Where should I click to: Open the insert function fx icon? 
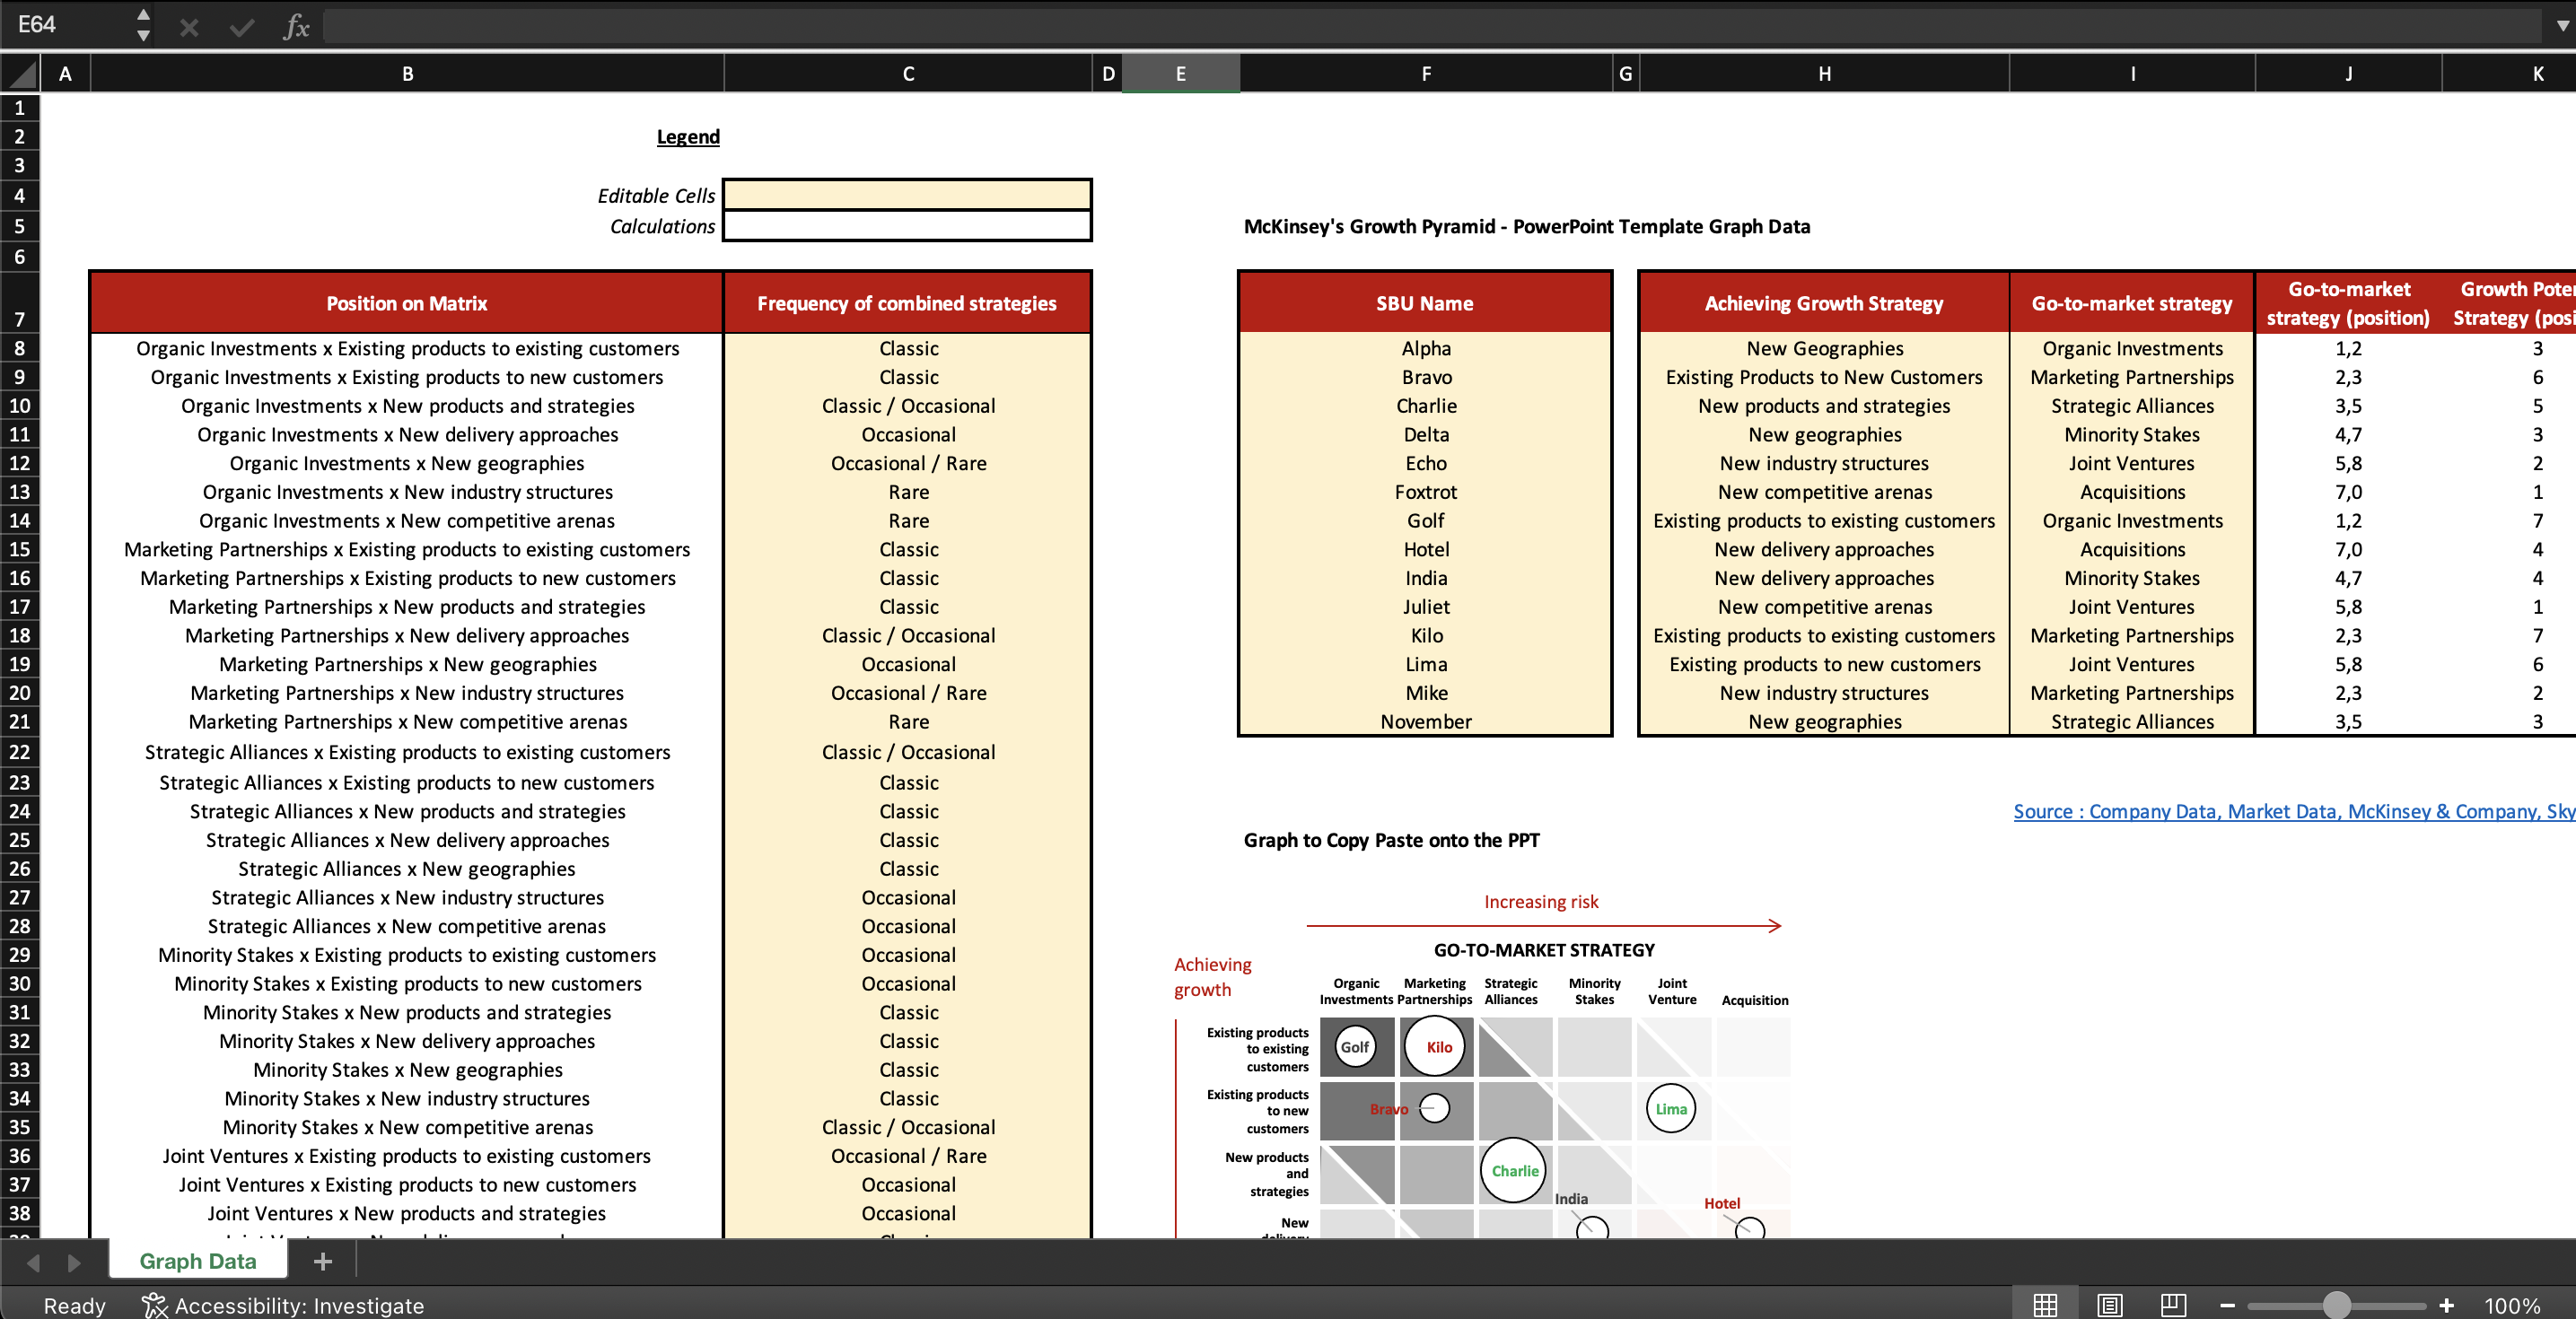coord(296,27)
